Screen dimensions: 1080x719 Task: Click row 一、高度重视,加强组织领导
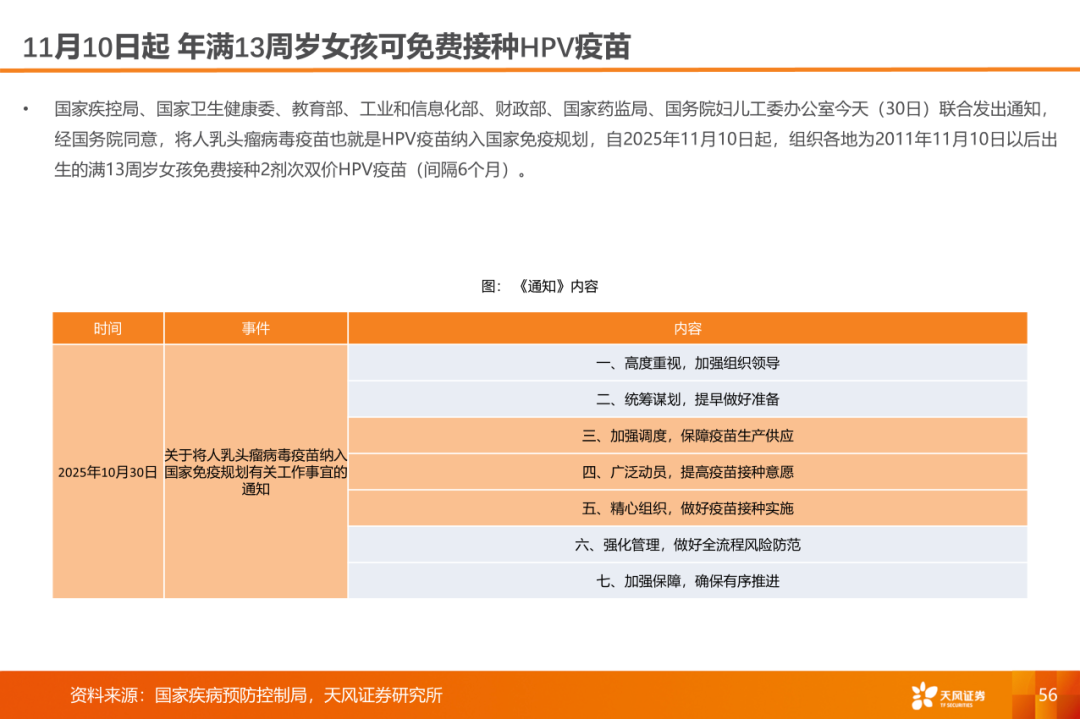tap(687, 363)
